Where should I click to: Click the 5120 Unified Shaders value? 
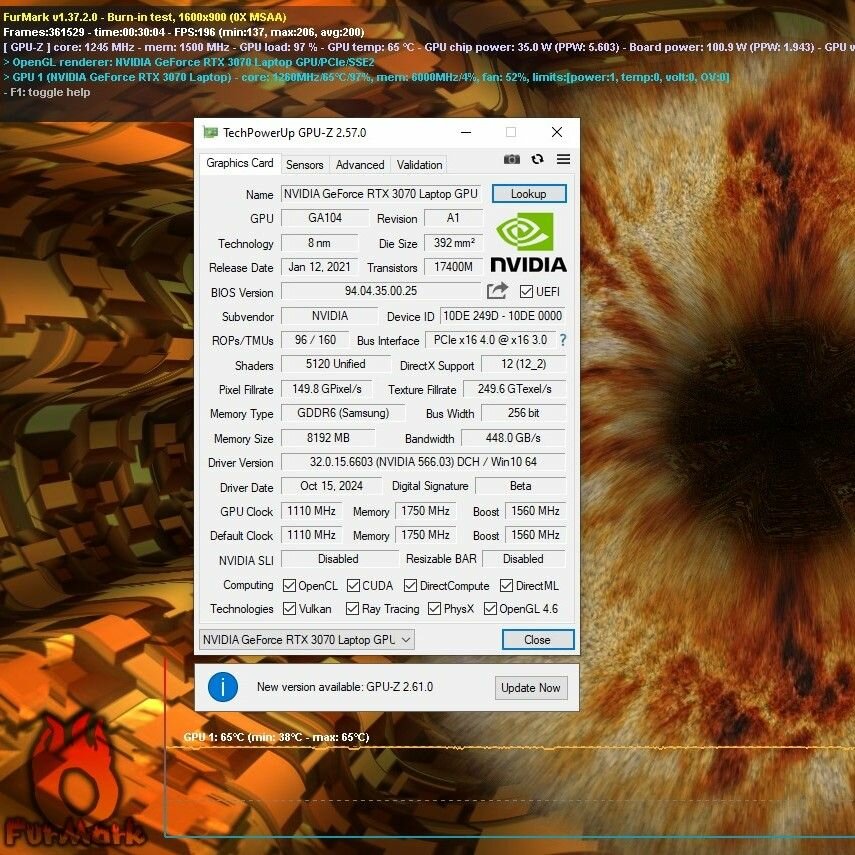tap(336, 364)
